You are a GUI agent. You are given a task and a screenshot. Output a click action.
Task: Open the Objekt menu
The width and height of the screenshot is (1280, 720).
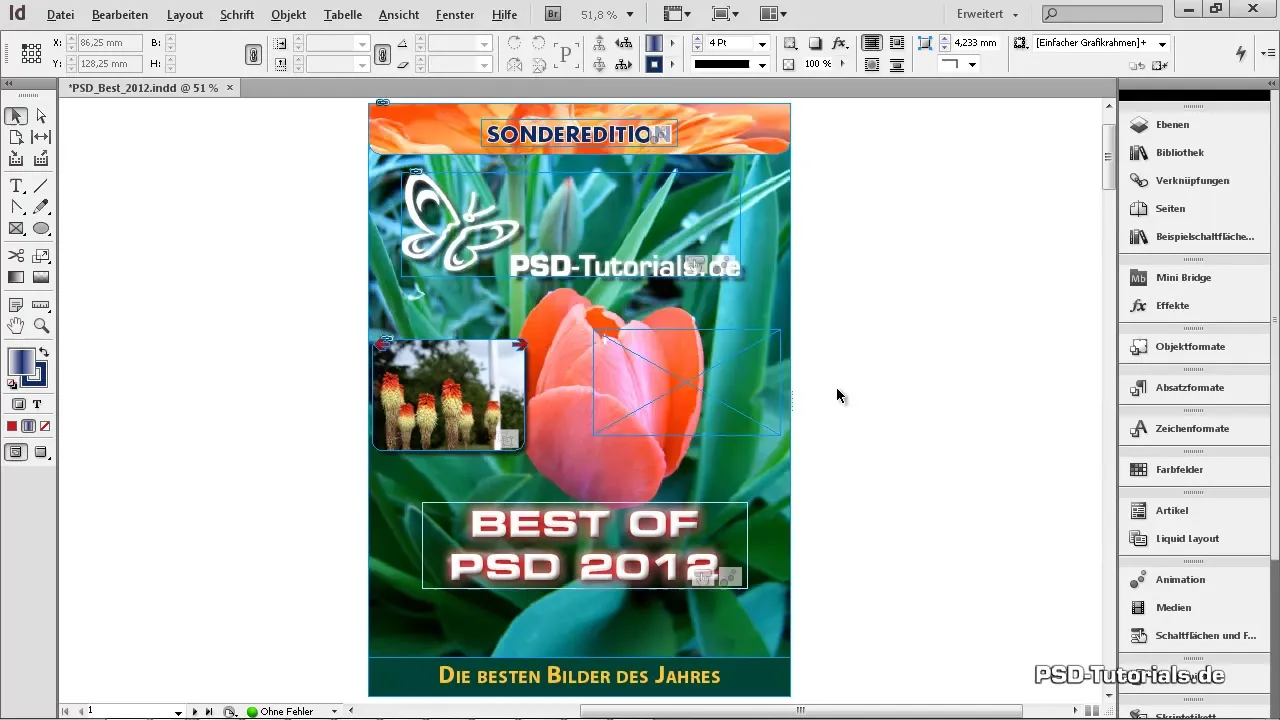(289, 15)
